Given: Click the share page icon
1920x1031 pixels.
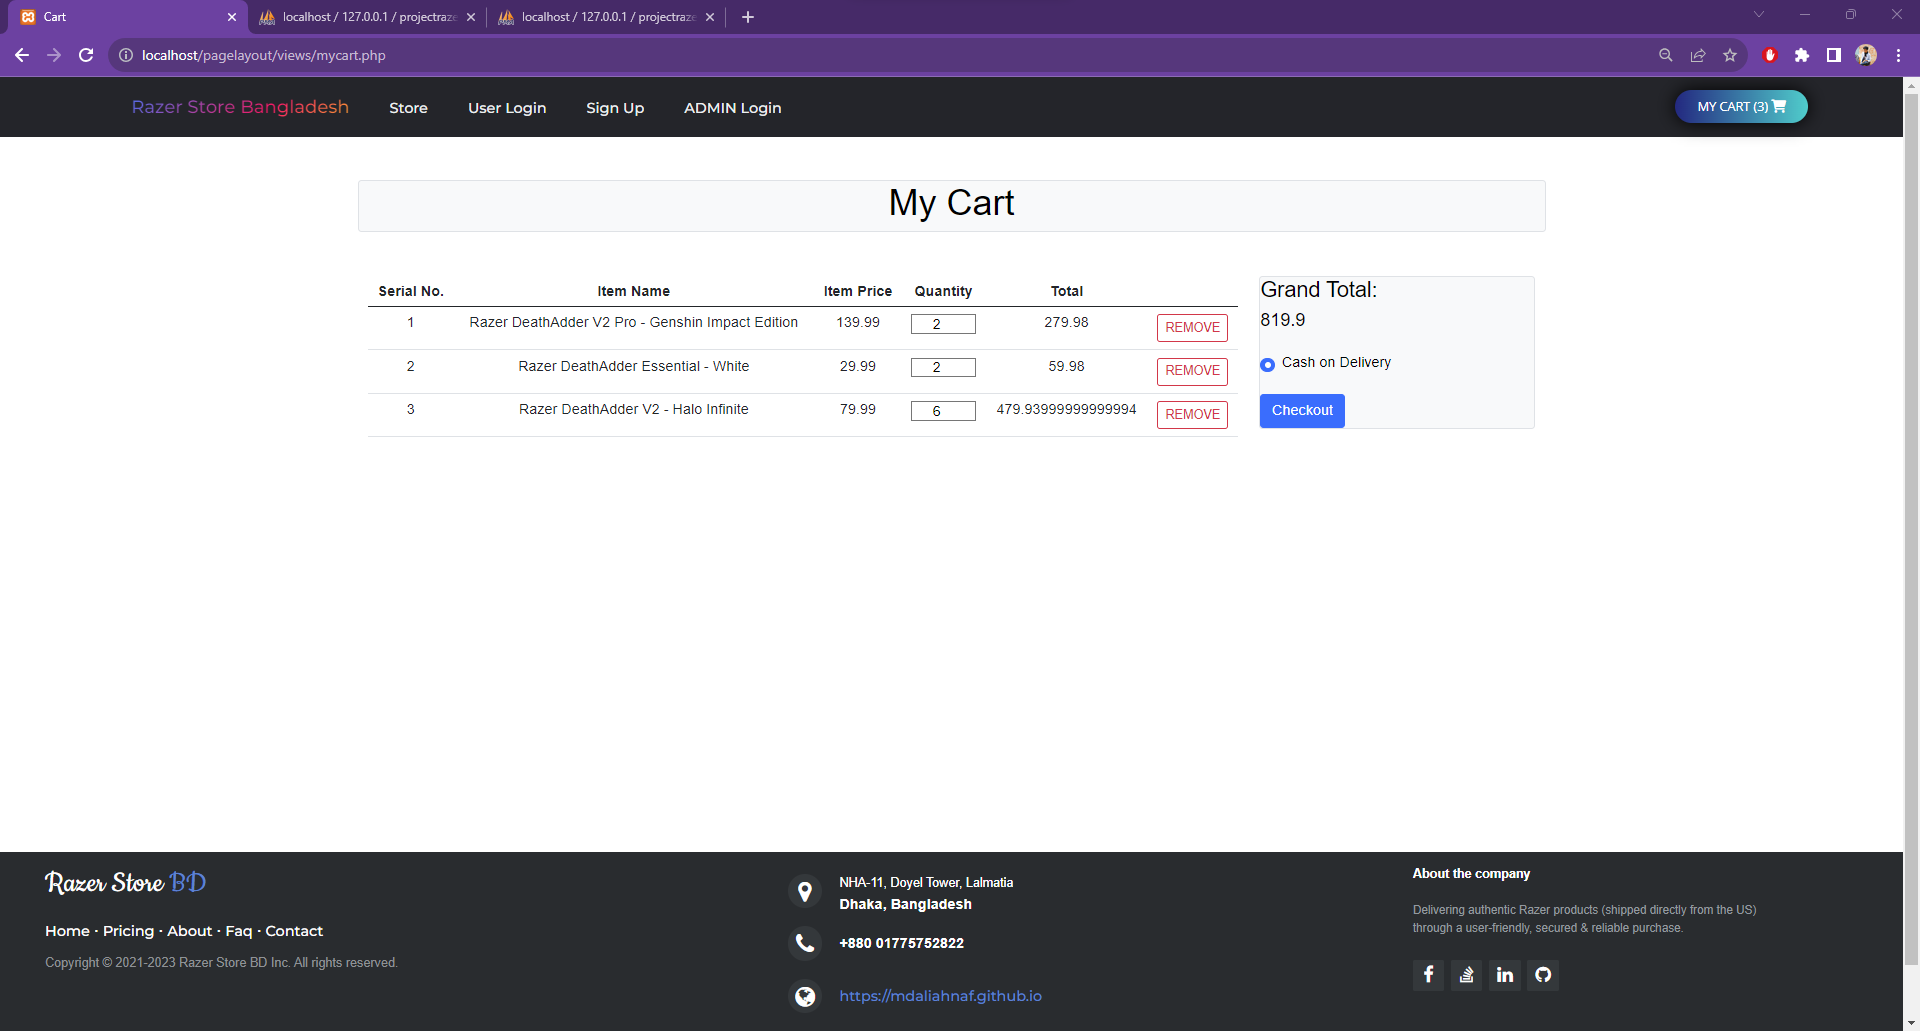Looking at the screenshot, I should [x=1697, y=55].
